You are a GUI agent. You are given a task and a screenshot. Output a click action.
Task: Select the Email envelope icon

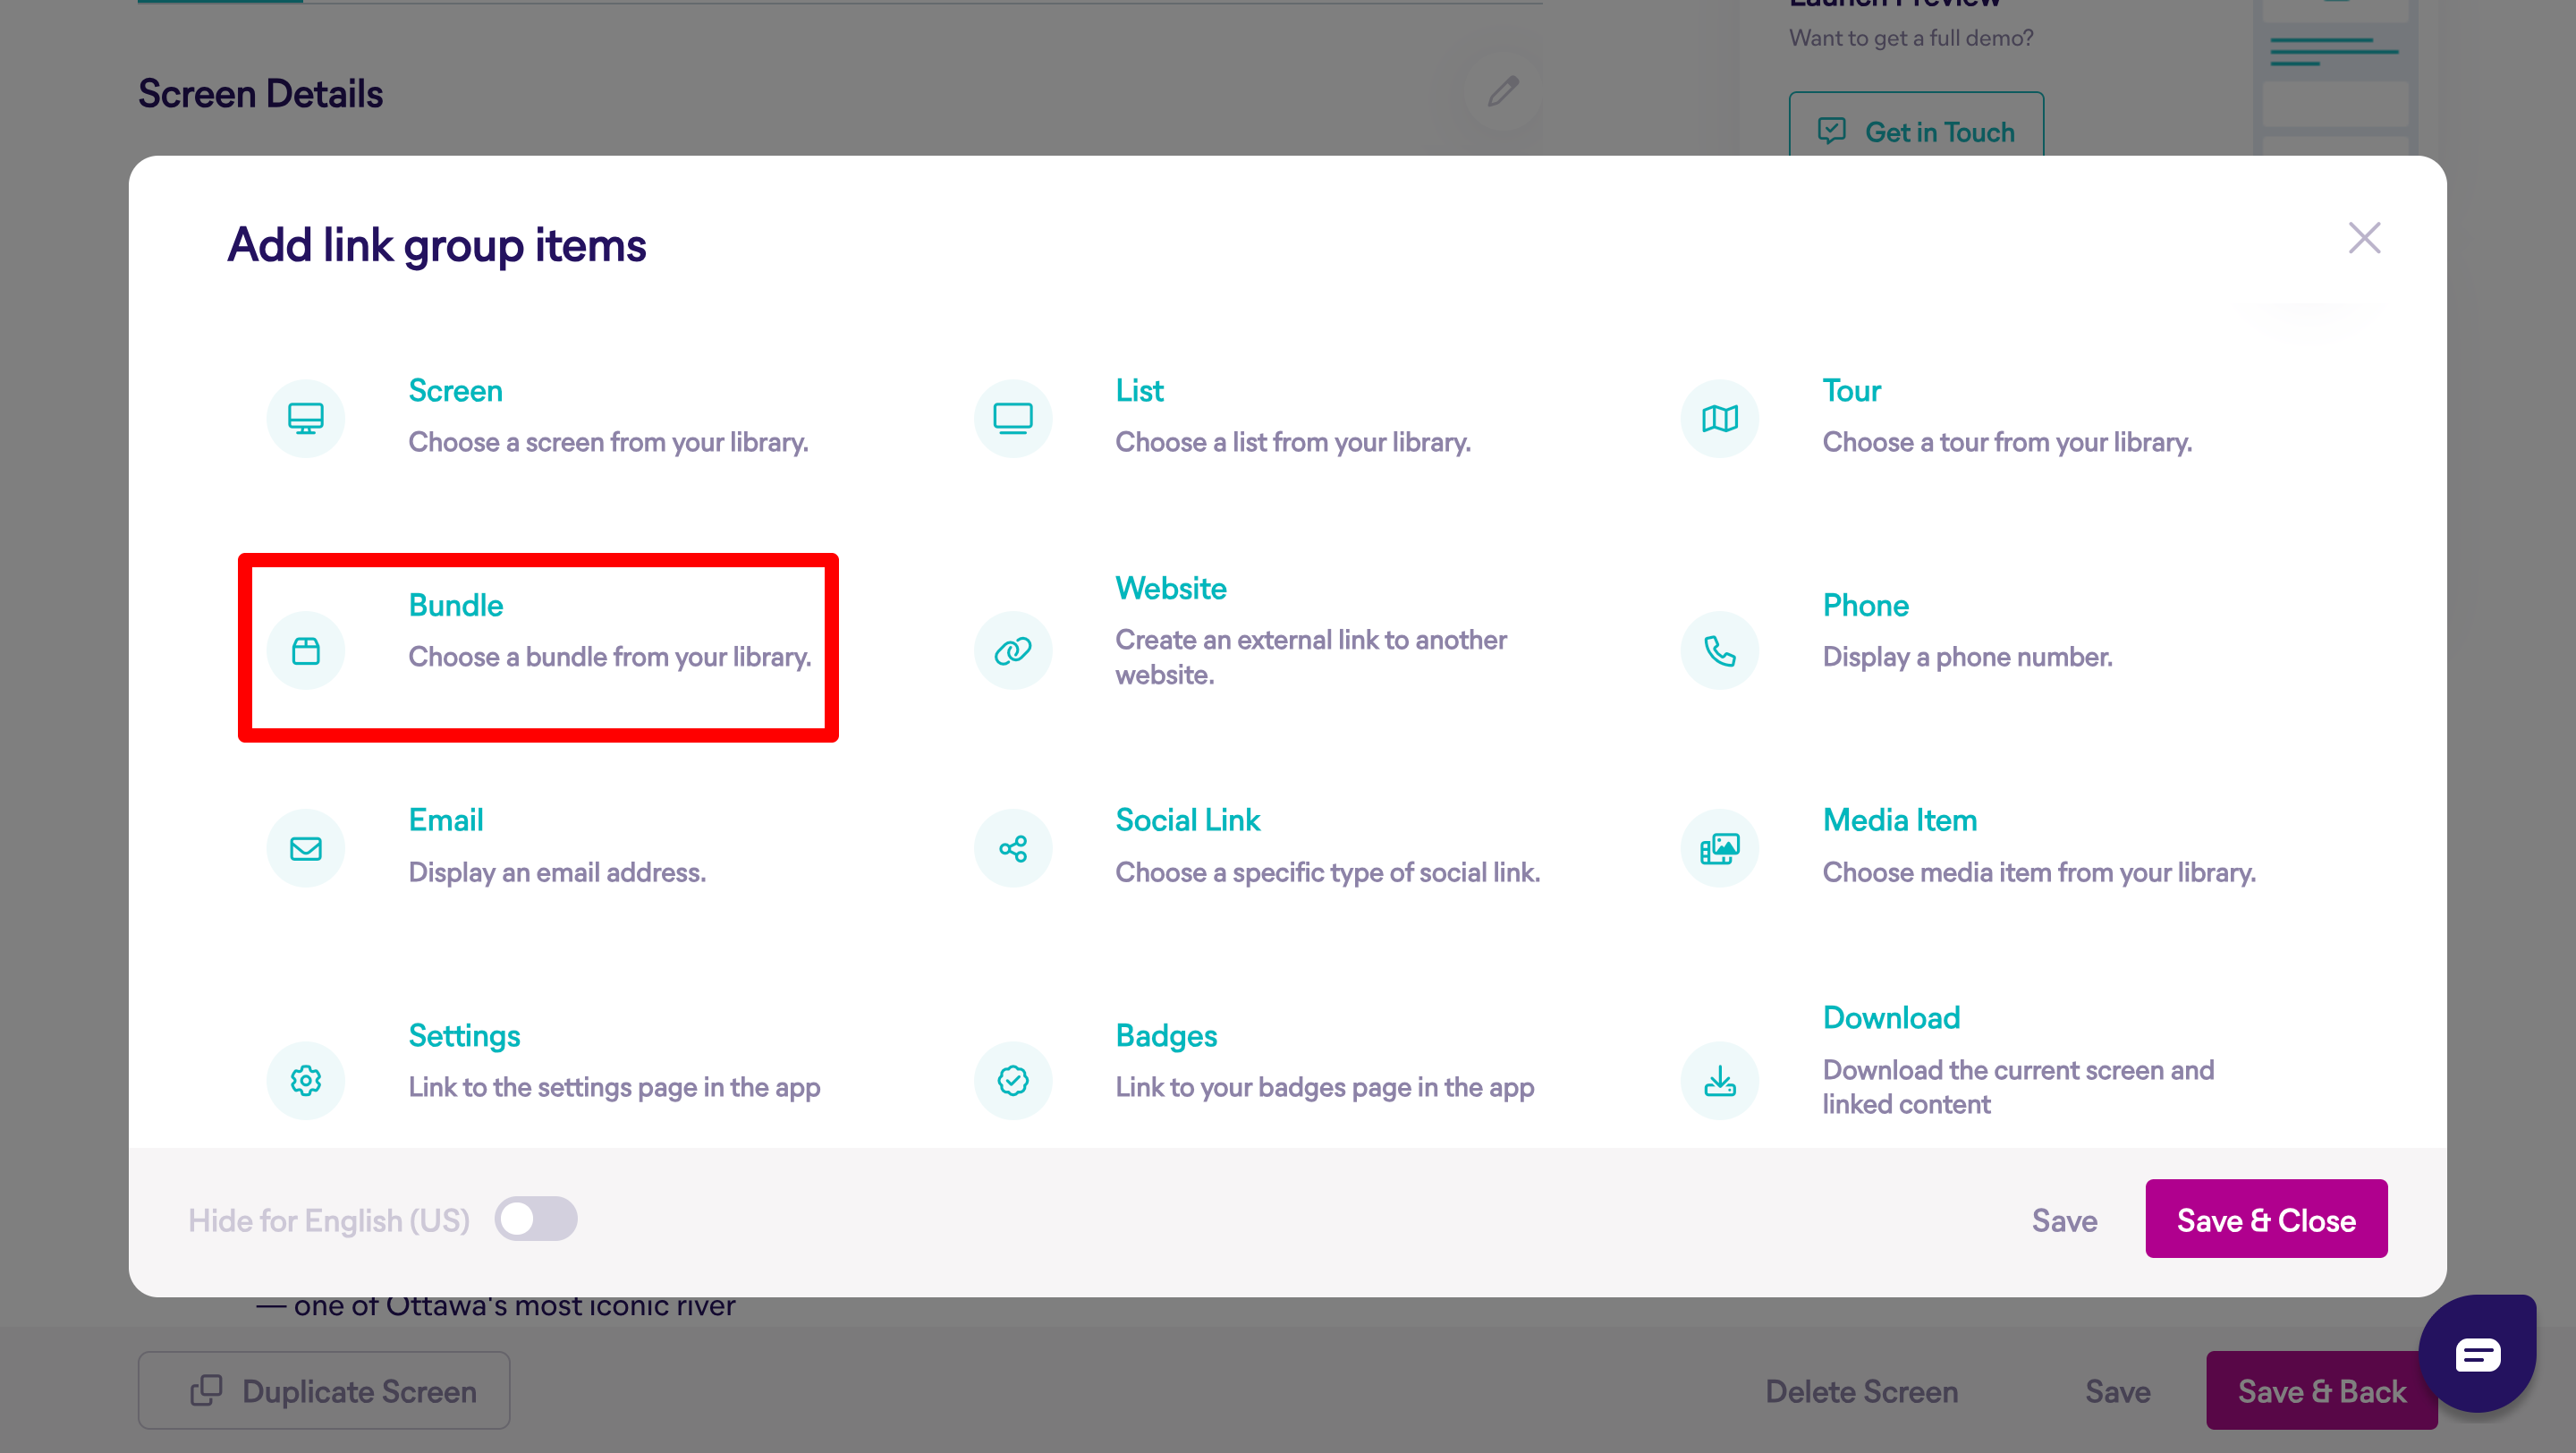(x=306, y=848)
